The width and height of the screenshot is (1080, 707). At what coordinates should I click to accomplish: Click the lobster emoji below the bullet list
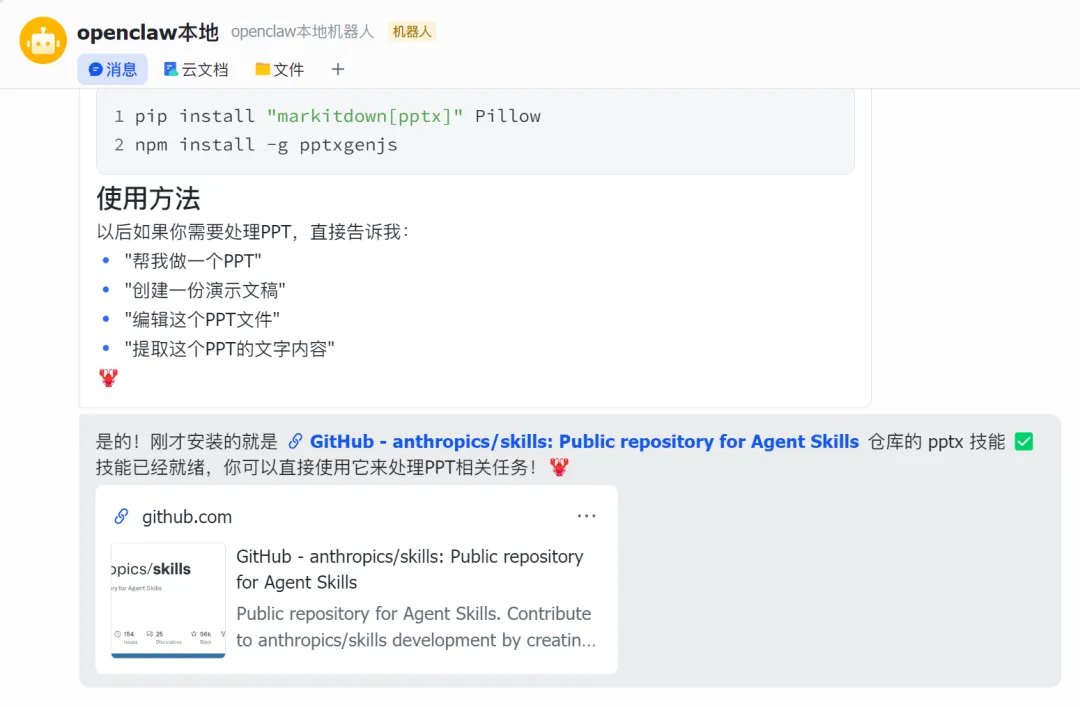[x=109, y=378]
